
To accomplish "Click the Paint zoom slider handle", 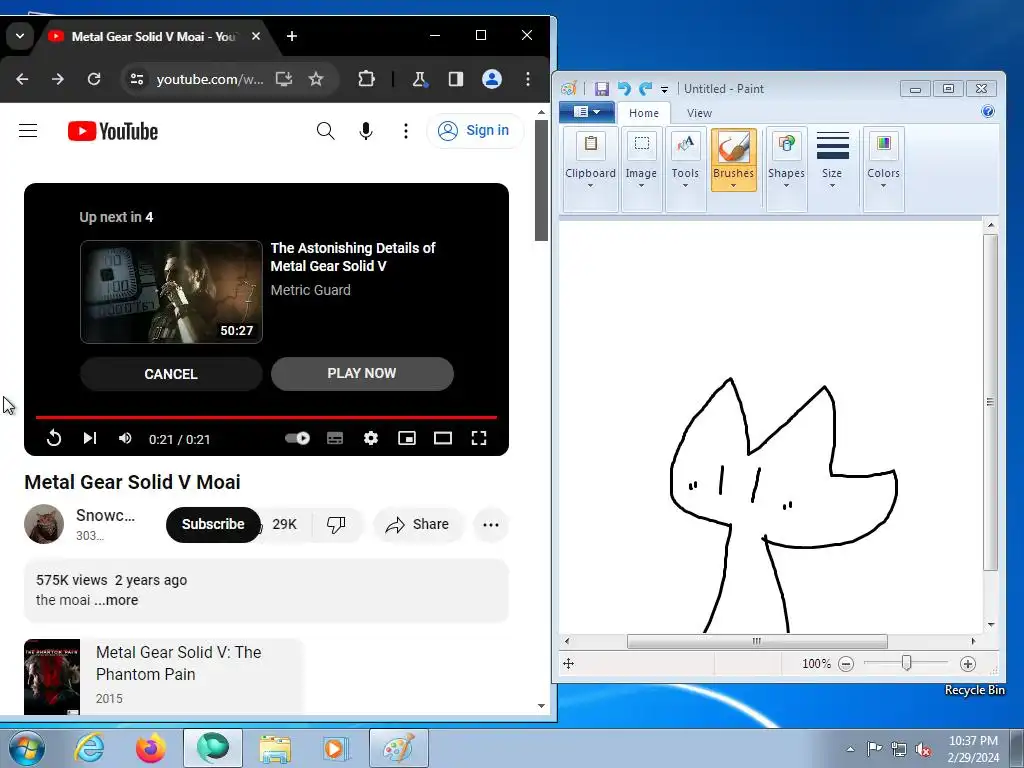I will click(x=906, y=664).
